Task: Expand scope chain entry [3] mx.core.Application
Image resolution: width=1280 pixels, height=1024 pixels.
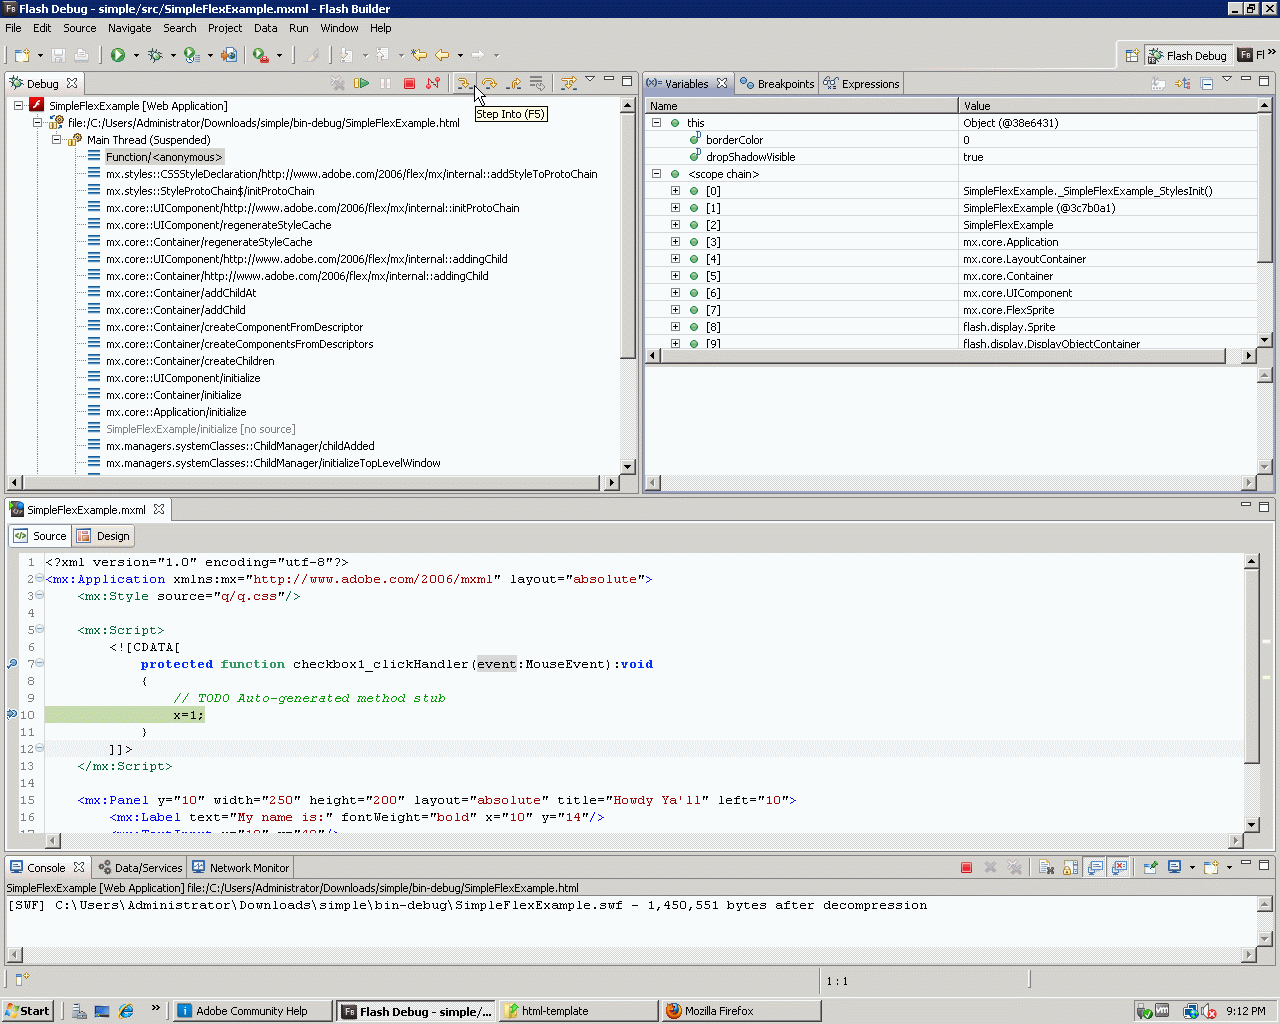Action: pos(675,242)
